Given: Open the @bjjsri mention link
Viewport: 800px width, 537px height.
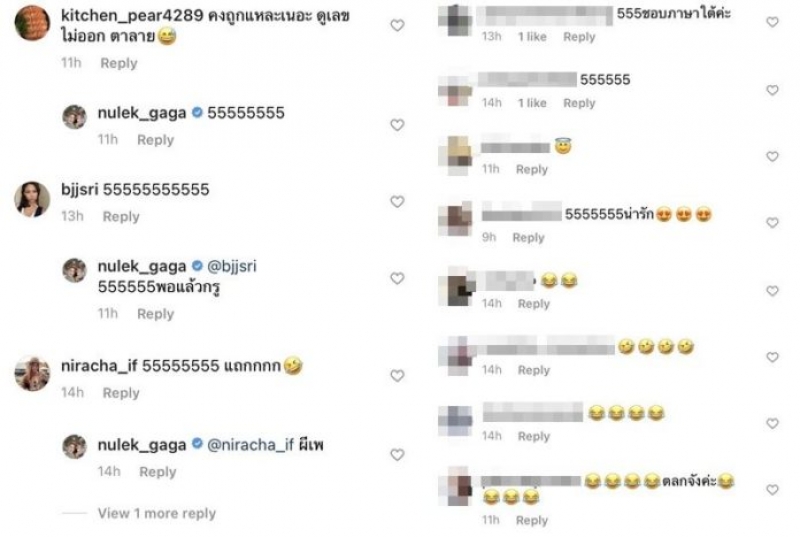Looking at the screenshot, I should 232,266.
